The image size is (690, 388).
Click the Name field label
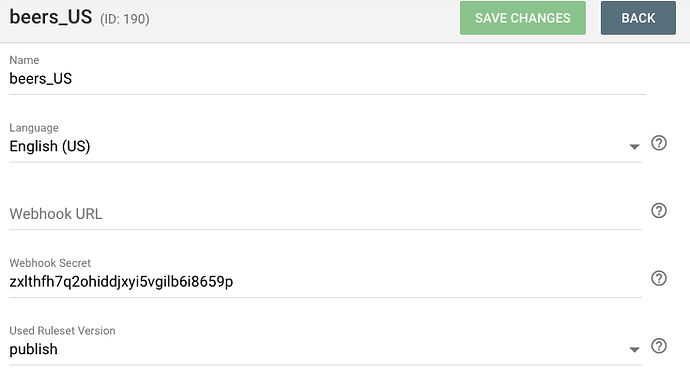pos(24,60)
